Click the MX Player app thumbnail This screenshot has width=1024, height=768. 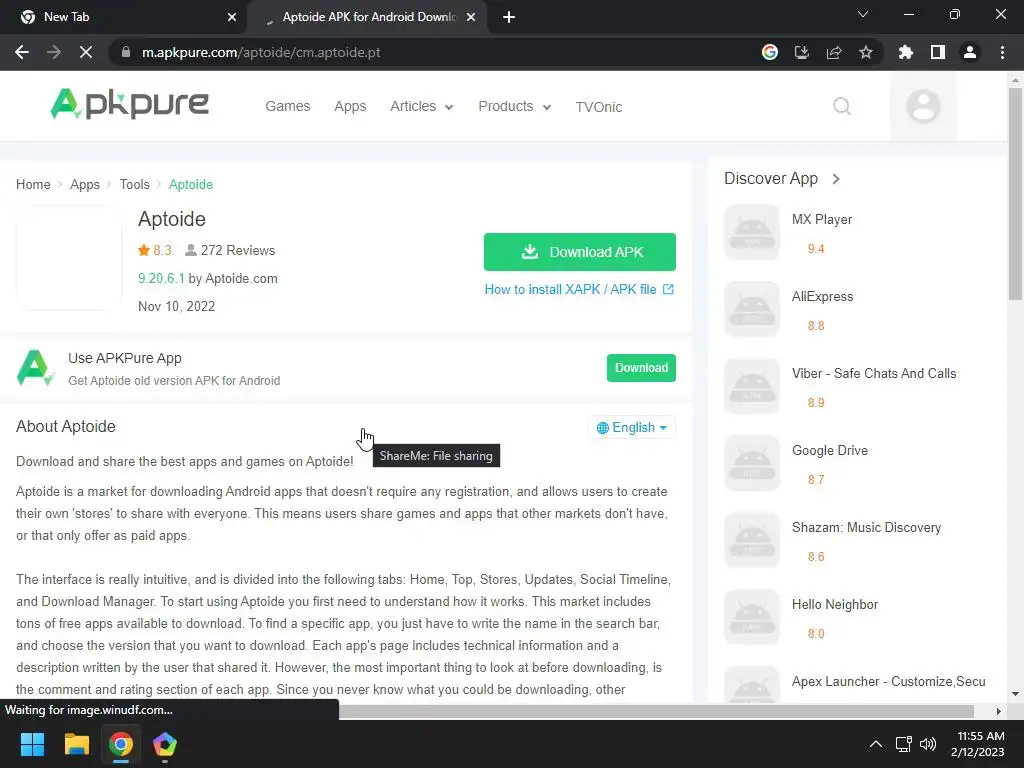752,232
